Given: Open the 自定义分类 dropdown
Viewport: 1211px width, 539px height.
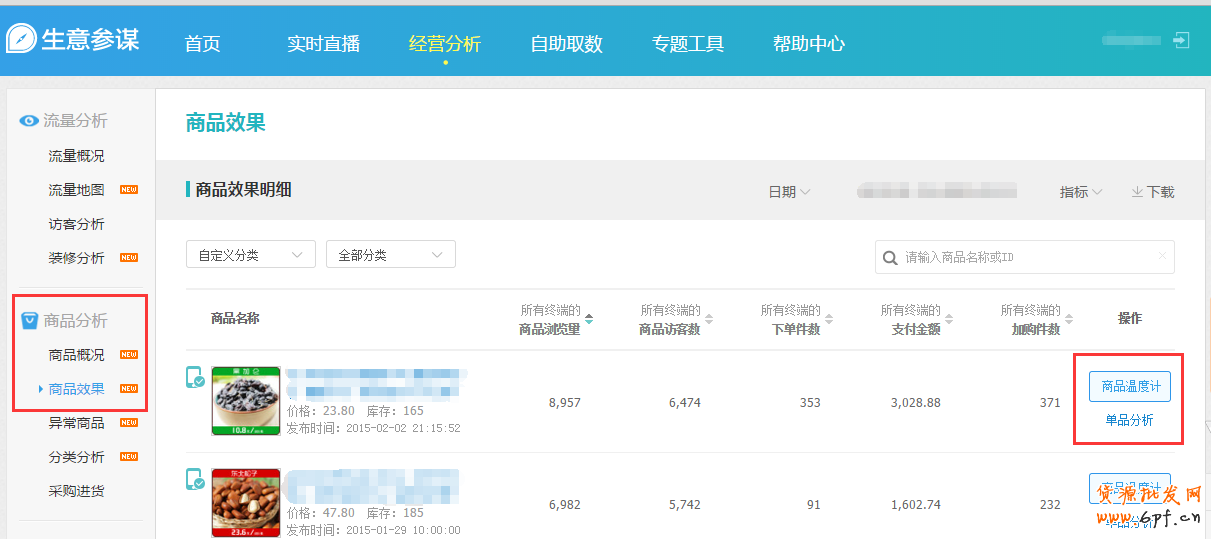Looking at the screenshot, I should (x=251, y=255).
